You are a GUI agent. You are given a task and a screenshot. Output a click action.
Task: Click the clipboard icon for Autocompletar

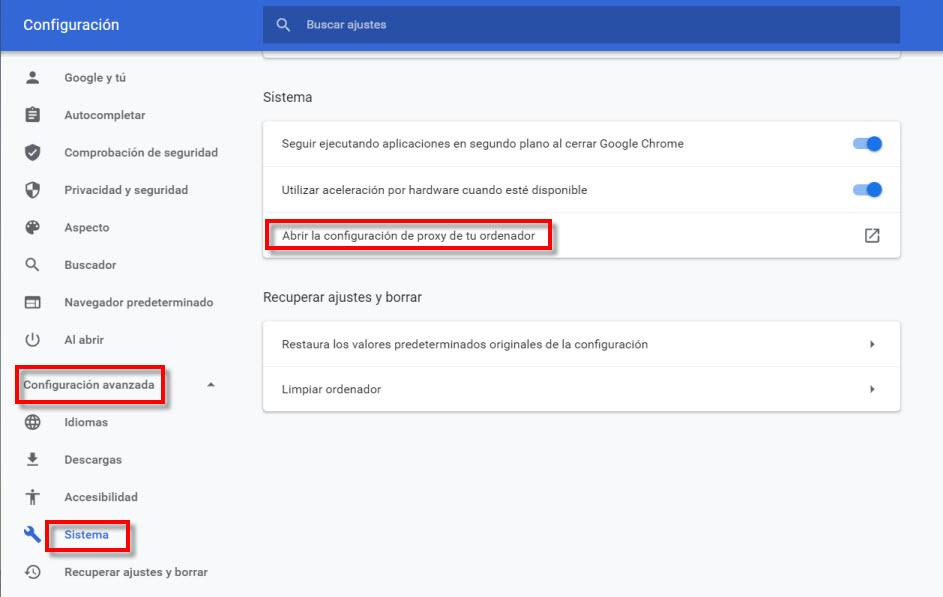[x=33, y=115]
